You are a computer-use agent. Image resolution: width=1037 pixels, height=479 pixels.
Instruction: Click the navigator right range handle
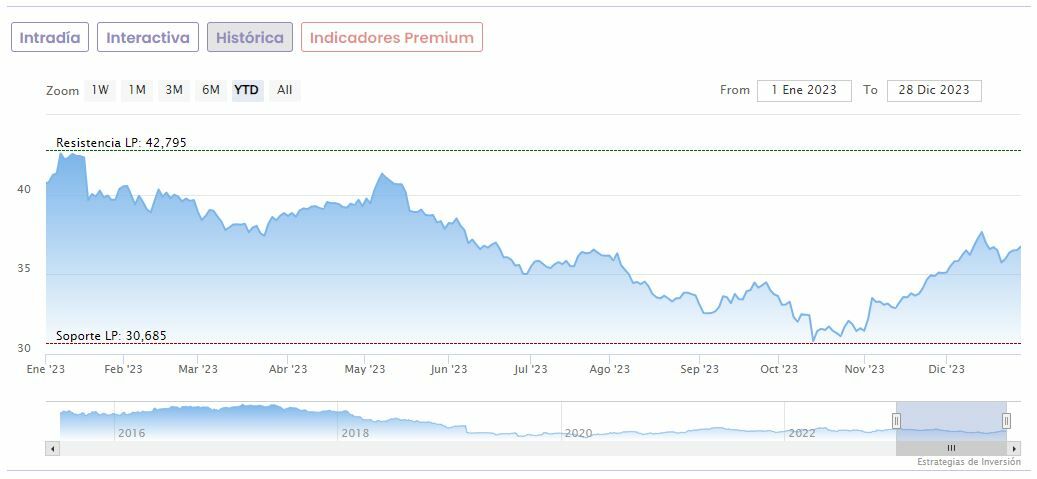1006,420
